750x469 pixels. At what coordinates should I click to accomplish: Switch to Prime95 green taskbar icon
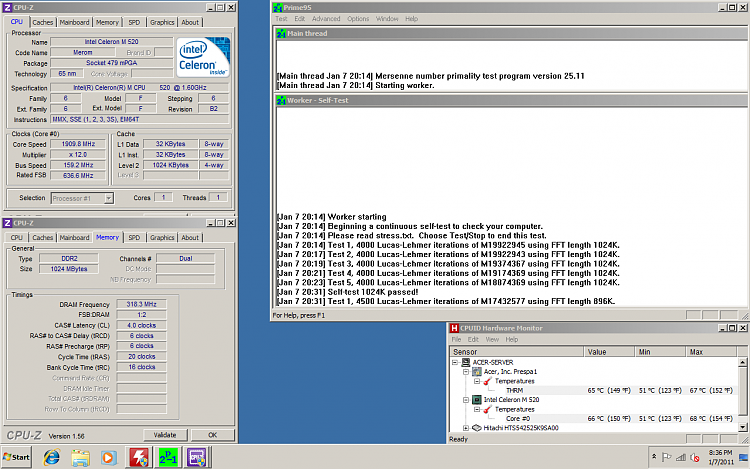coord(168,458)
